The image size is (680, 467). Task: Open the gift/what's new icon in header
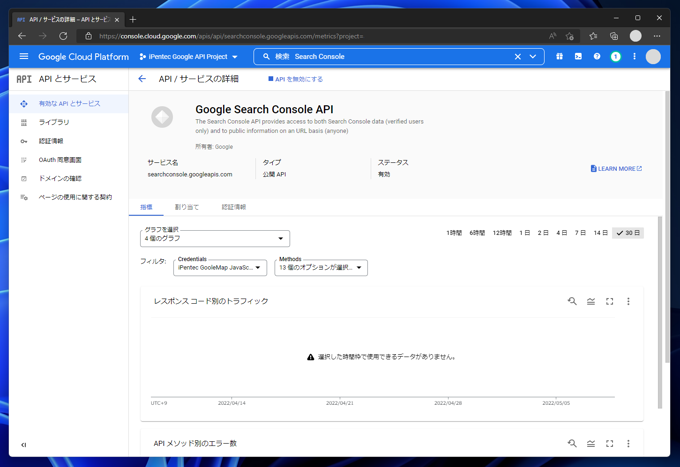click(x=559, y=56)
